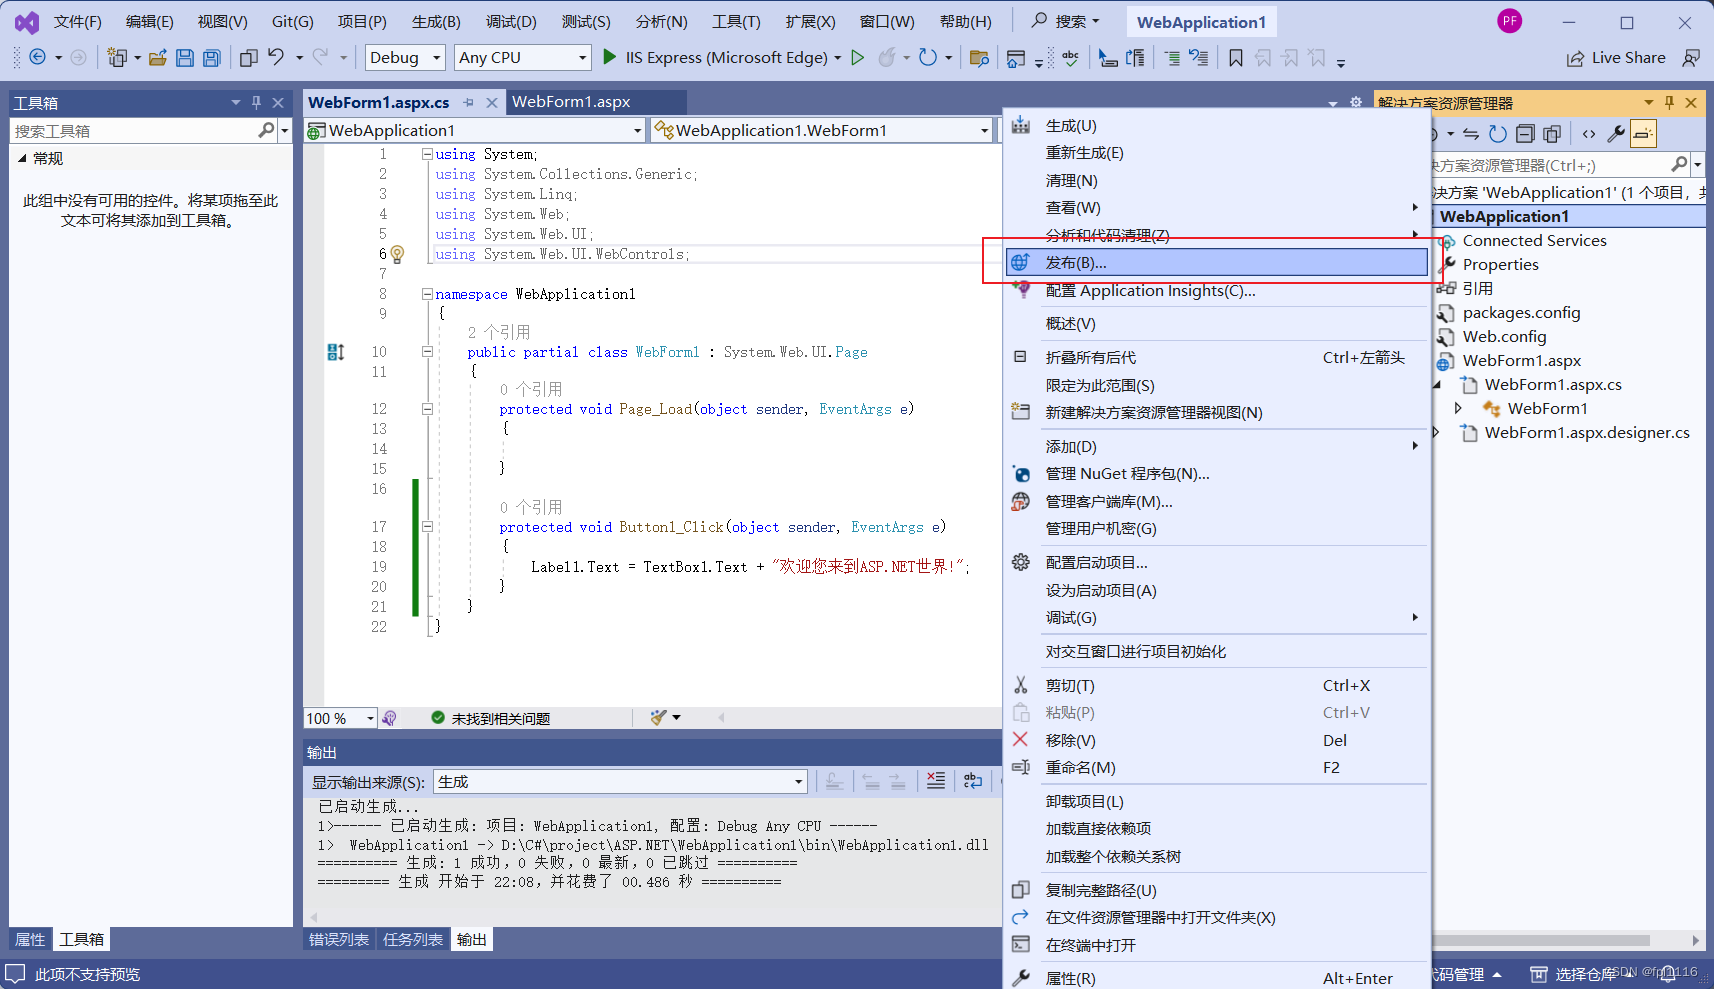Click 未找到相关问题 status indicator
Image resolution: width=1714 pixels, height=989 pixels.
(x=491, y=718)
